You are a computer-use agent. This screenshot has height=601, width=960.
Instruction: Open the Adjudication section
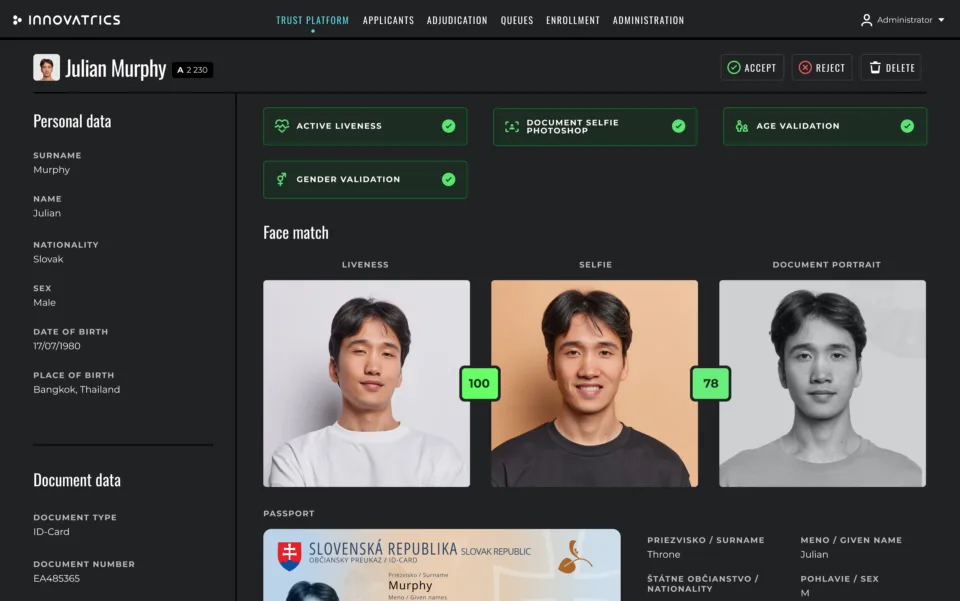coord(457,20)
